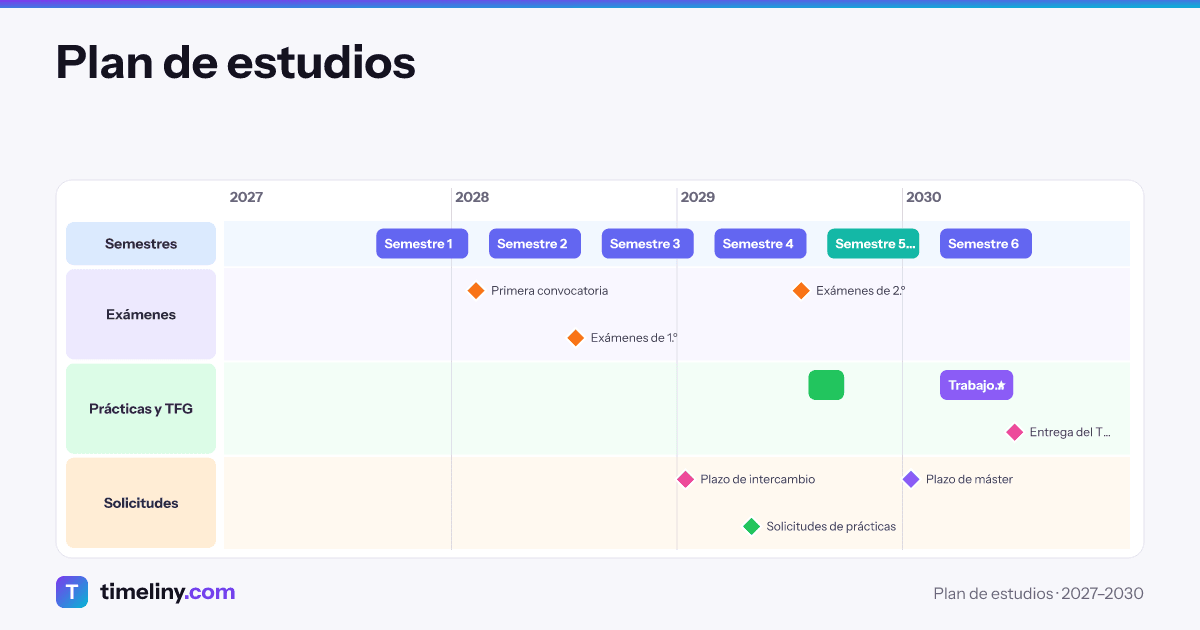
Task: Click the pink Entrega del T… diamond
Action: tap(1015, 432)
